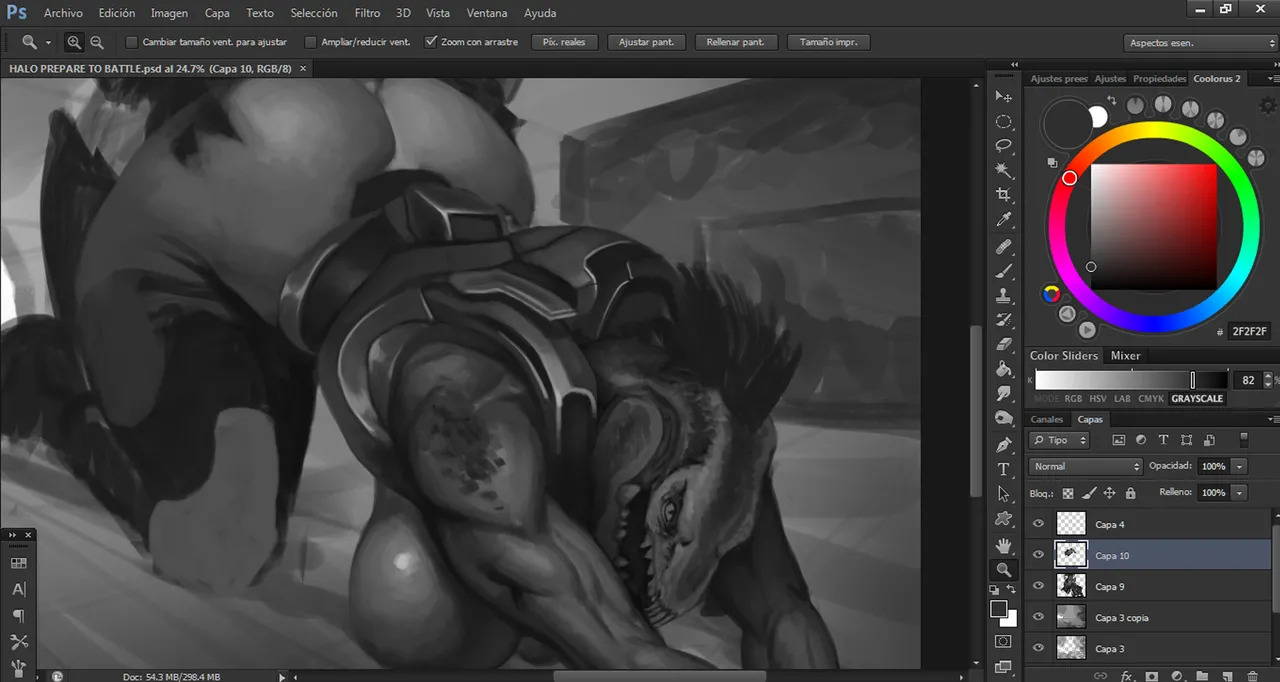Hide layer Capa 3
Screen dimensions: 1280x682
(1038, 648)
